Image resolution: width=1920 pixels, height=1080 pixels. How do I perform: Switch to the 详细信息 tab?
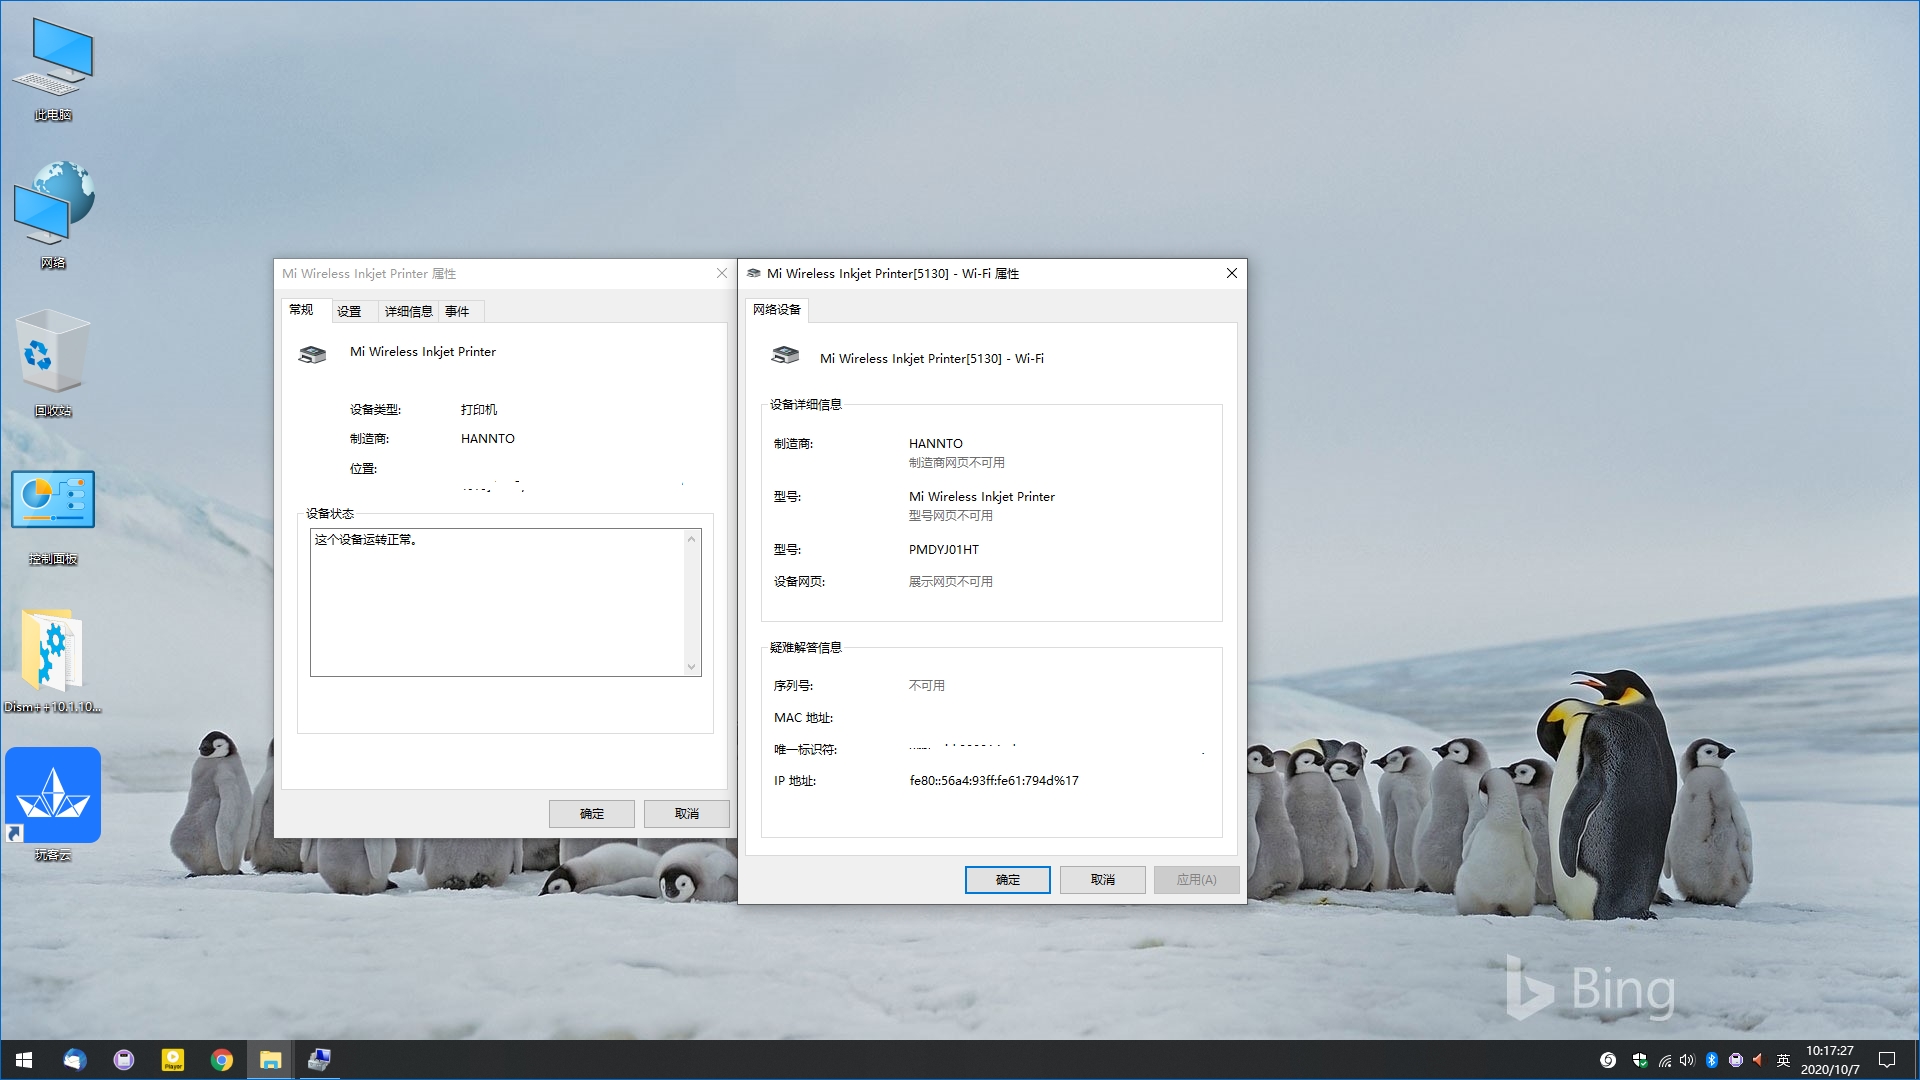click(x=408, y=311)
